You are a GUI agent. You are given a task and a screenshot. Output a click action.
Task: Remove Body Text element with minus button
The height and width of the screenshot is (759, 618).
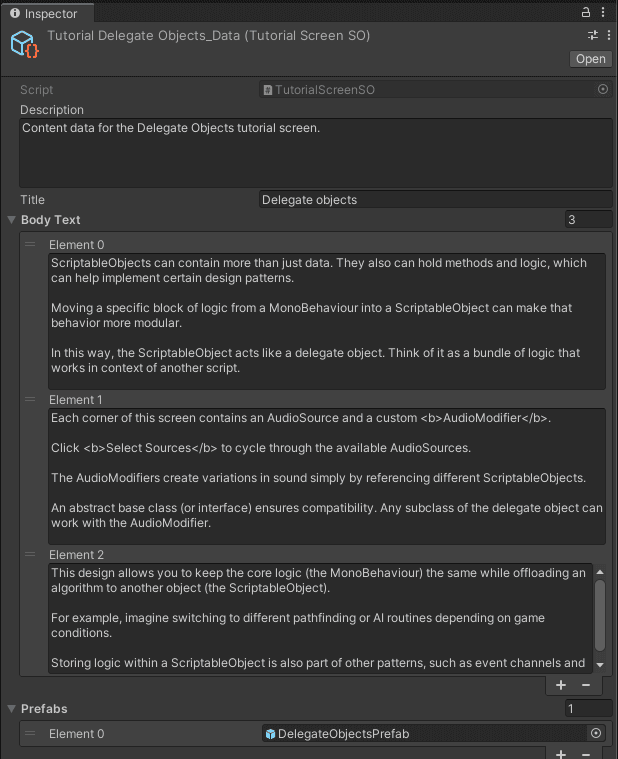pos(586,685)
